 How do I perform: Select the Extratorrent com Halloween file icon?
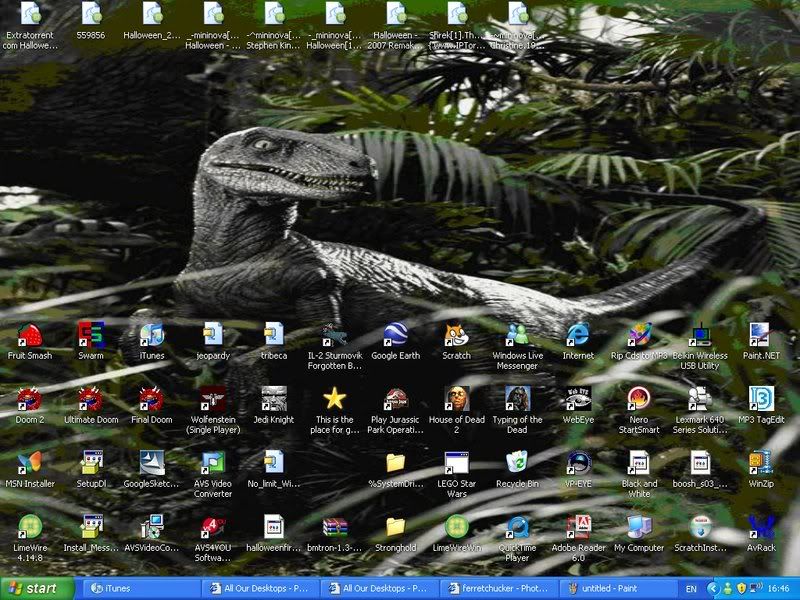click(30, 14)
